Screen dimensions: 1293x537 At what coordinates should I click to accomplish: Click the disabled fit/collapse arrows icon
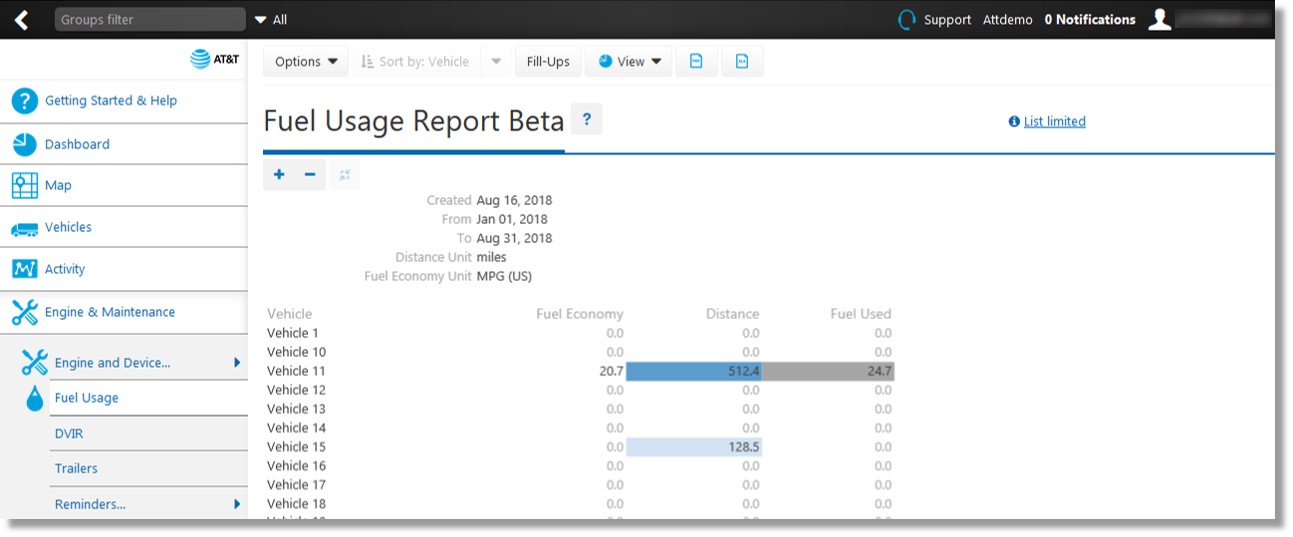(345, 175)
